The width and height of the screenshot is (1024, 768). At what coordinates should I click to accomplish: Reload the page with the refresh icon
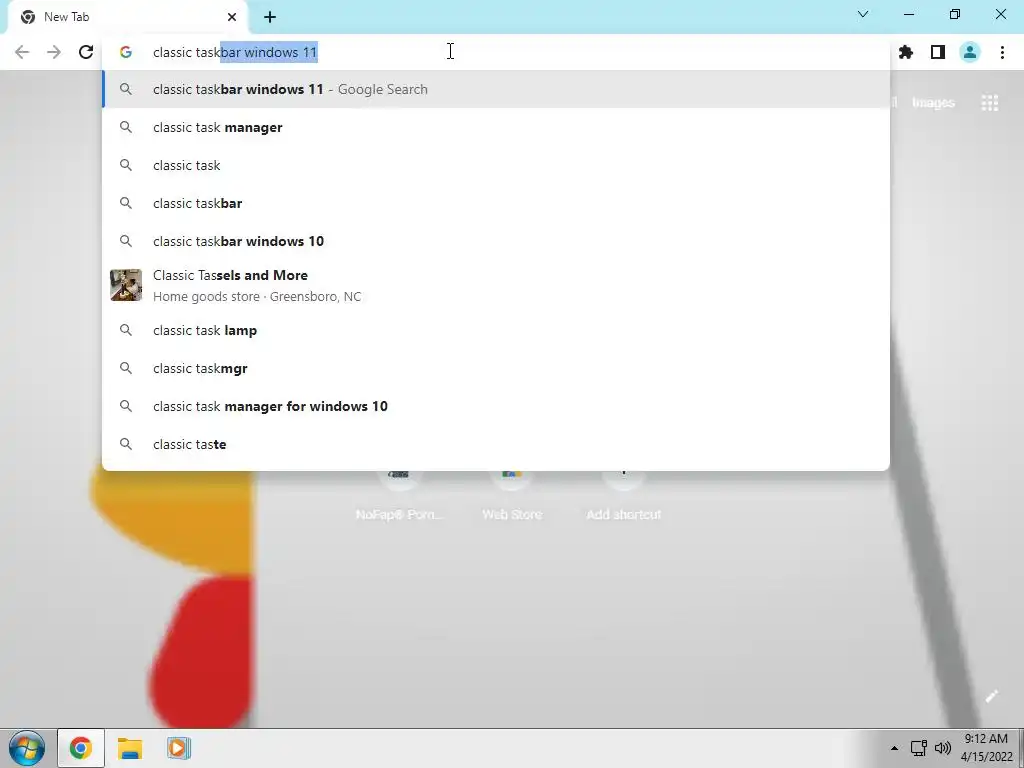coord(86,52)
